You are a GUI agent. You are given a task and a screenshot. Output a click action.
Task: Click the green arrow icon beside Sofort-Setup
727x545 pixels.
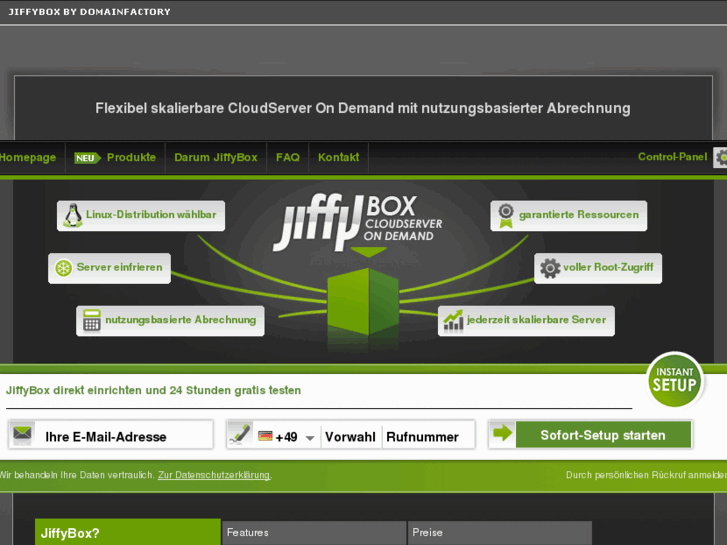pyautogui.click(x=502, y=434)
